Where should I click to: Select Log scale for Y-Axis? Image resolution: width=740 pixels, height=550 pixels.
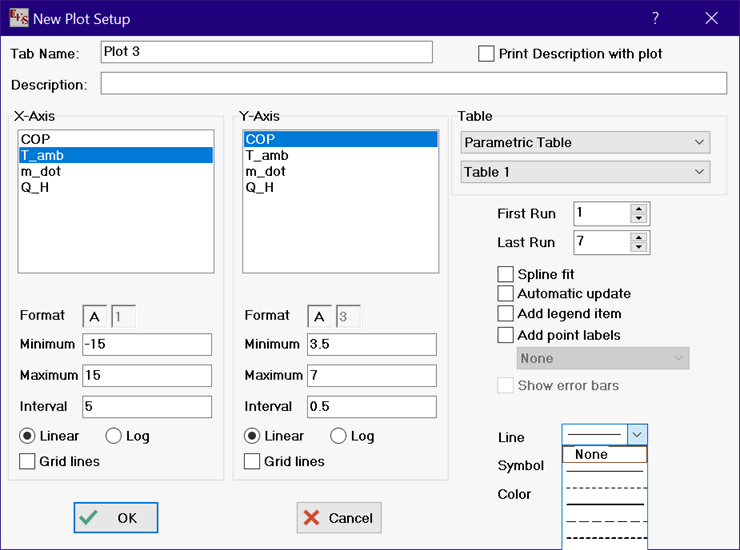click(x=338, y=436)
